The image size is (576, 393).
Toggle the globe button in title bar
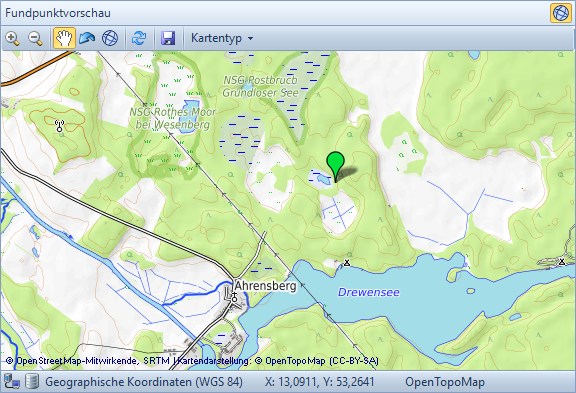[561, 13]
